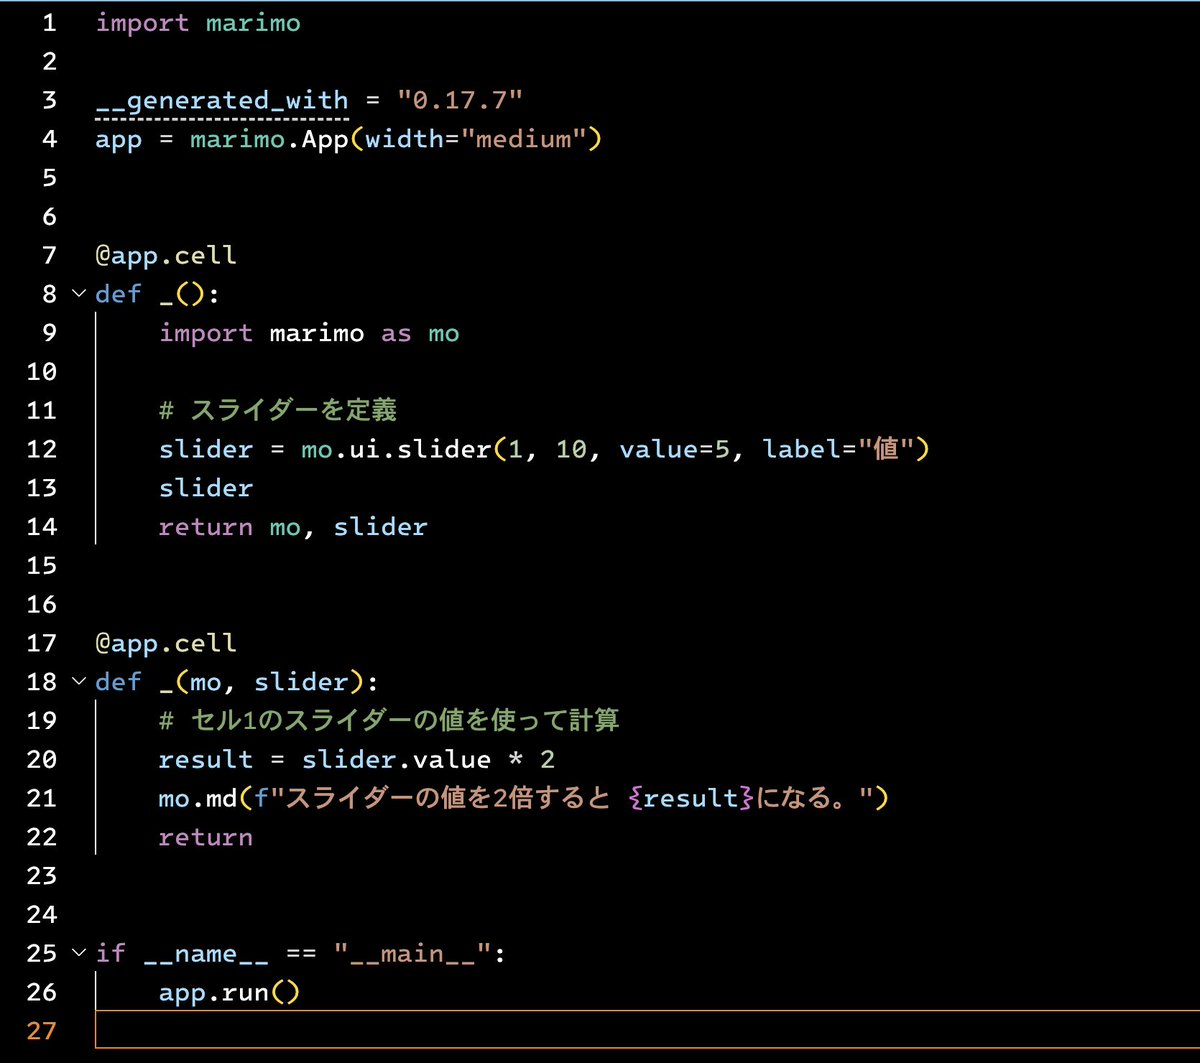Click the lone "slider" on line 13
This screenshot has height=1063, width=1200.
[206, 488]
